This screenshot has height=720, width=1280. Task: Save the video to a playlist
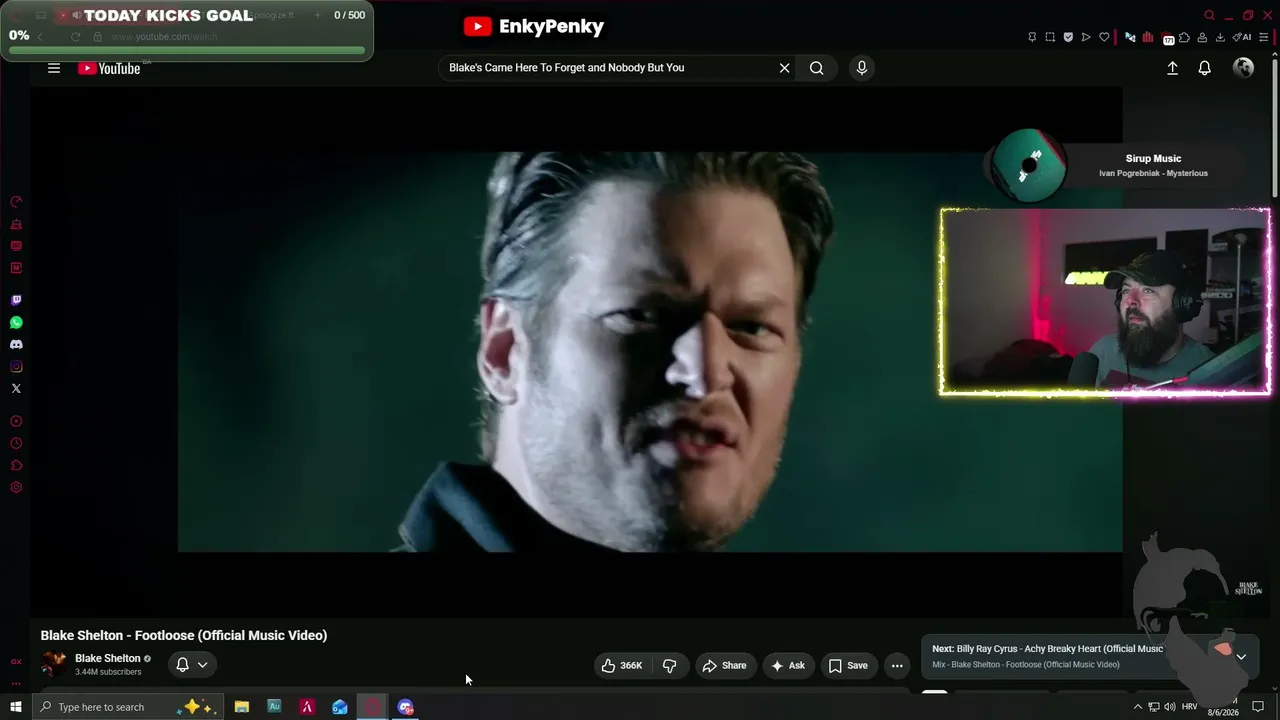[847, 665]
